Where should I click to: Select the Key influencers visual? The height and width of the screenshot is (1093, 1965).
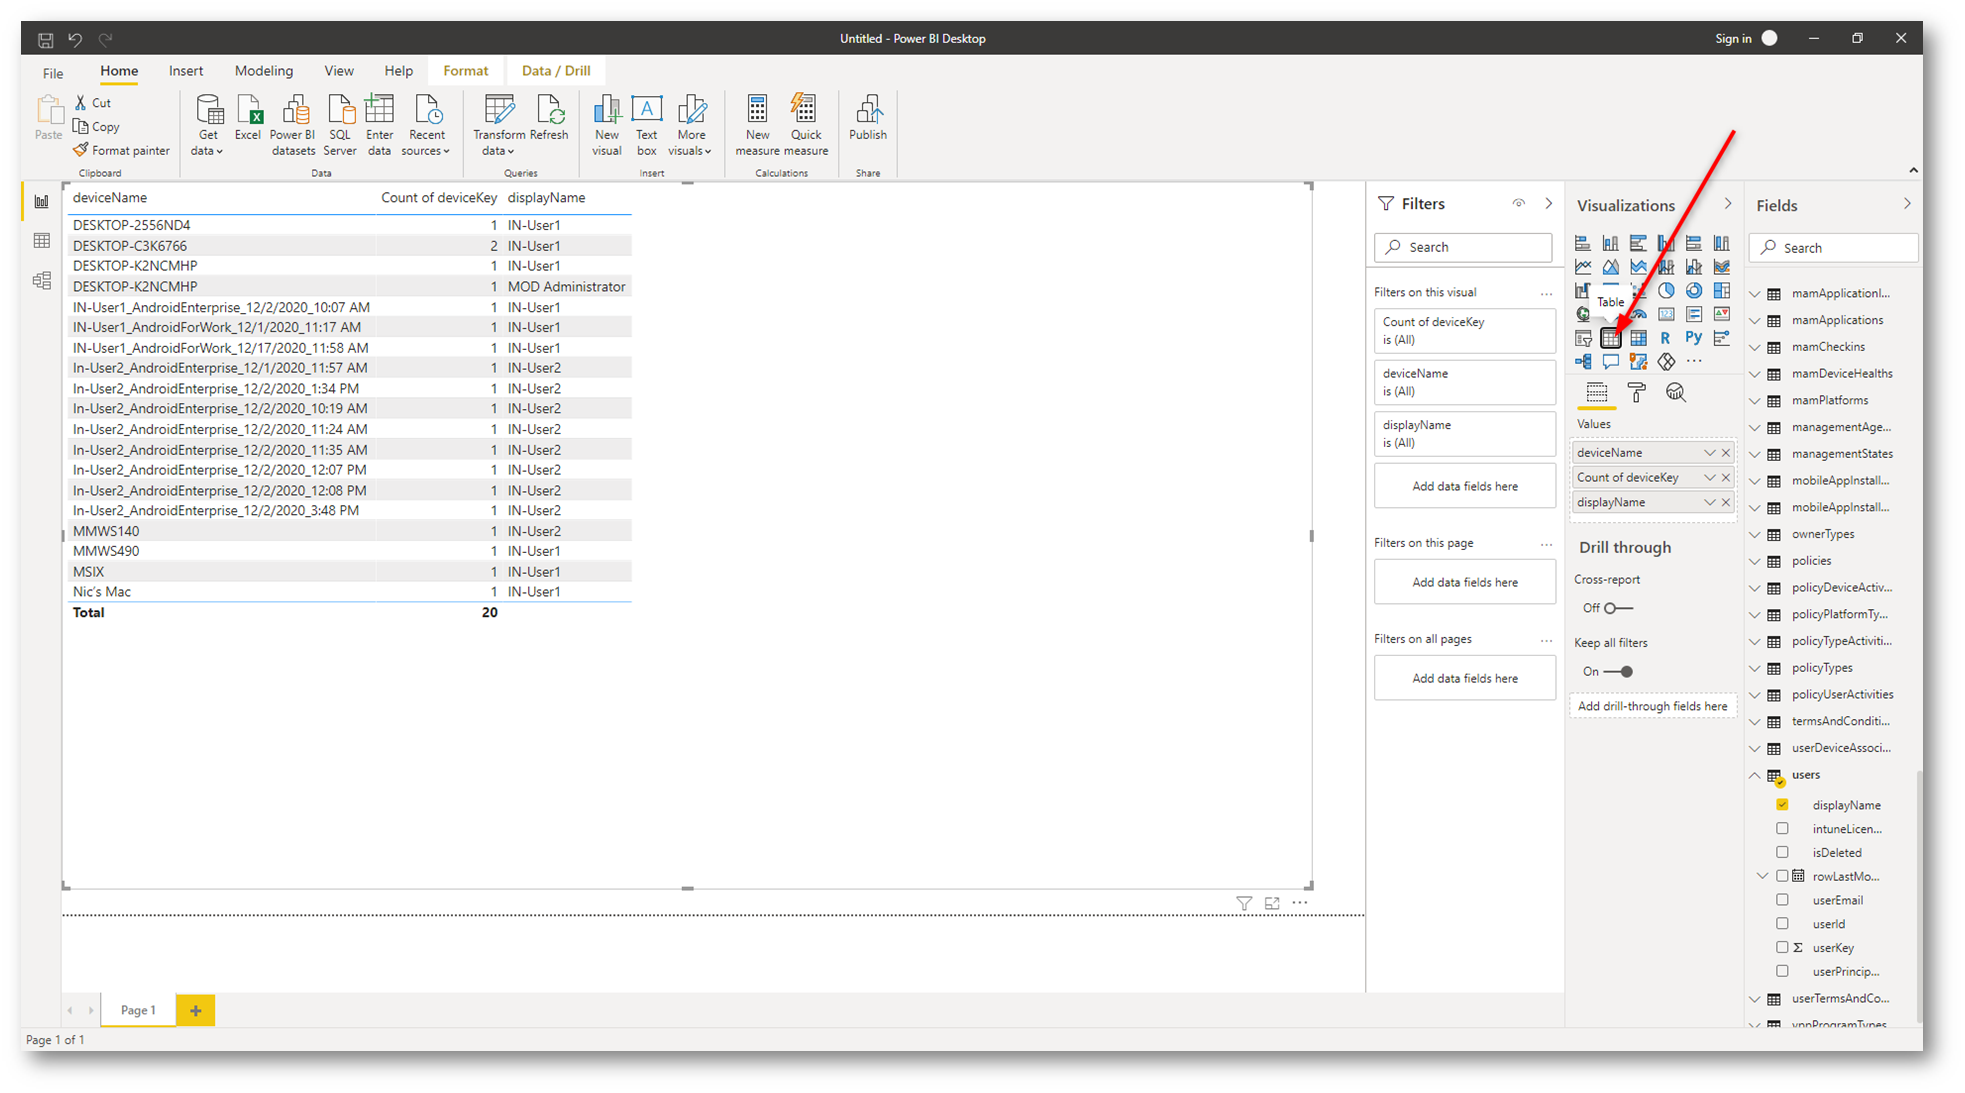pyautogui.click(x=1721, y=338)
